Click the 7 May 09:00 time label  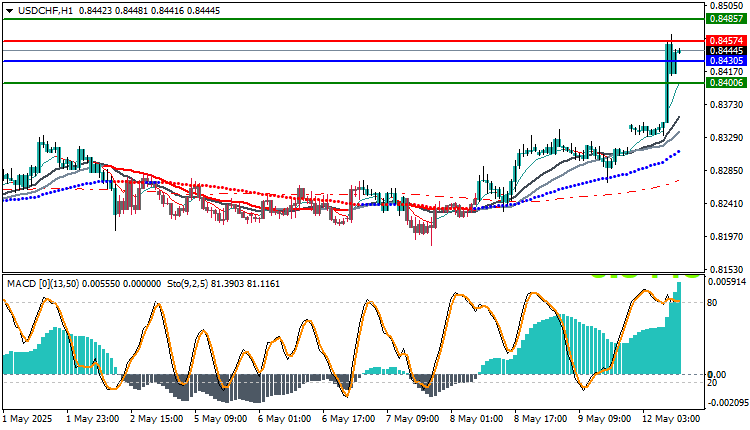(412, 419)
